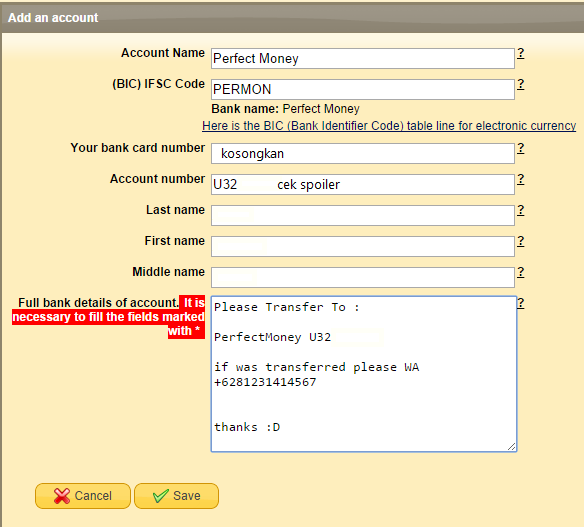Show help for Your bank card number
Viewport: 584px width, 527px height.
(x=521, y=148)
